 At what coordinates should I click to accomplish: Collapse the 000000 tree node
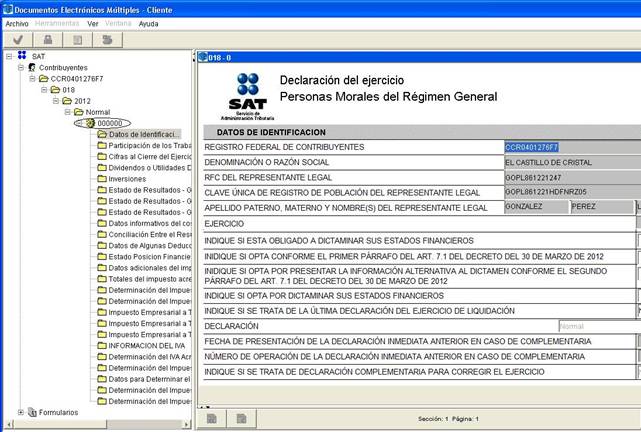pyautogui.click(x=79, y=123)
